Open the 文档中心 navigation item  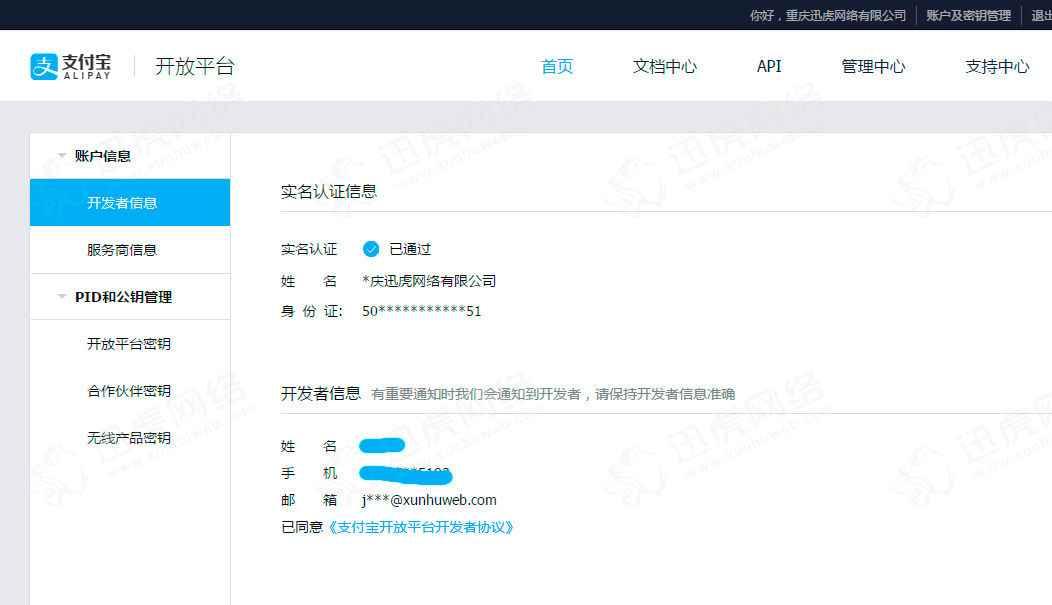[665, 67]
